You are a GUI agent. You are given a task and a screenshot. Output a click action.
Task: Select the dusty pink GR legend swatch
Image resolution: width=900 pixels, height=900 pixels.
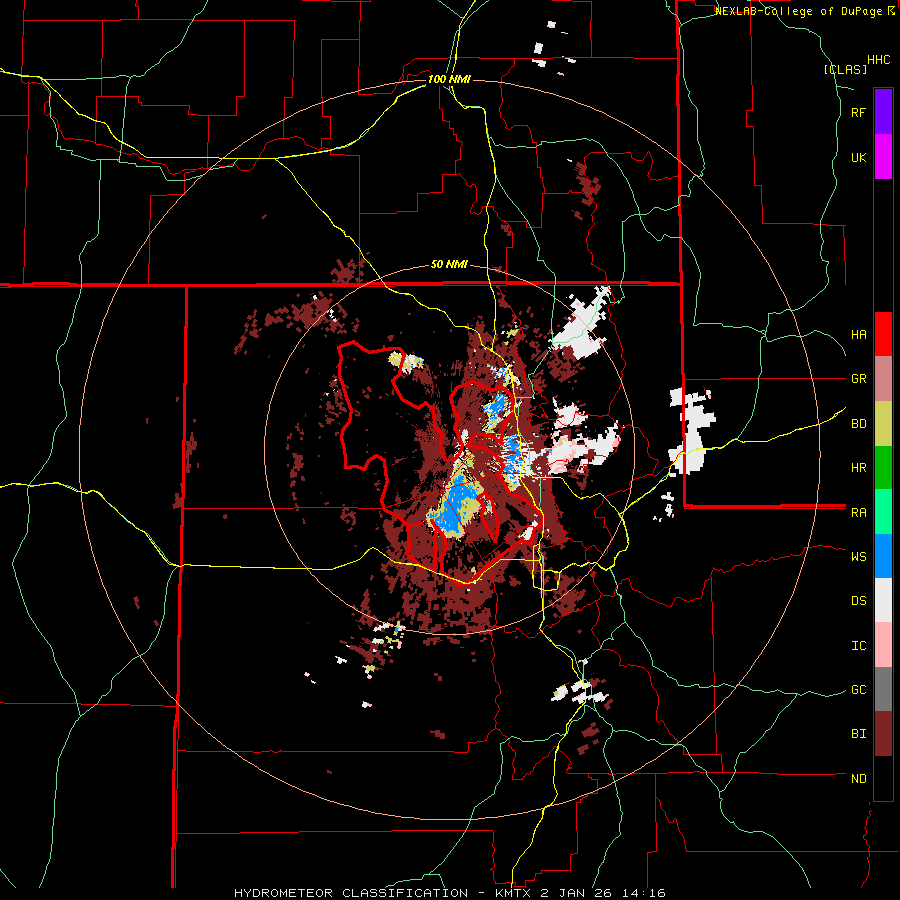(883, 379)
